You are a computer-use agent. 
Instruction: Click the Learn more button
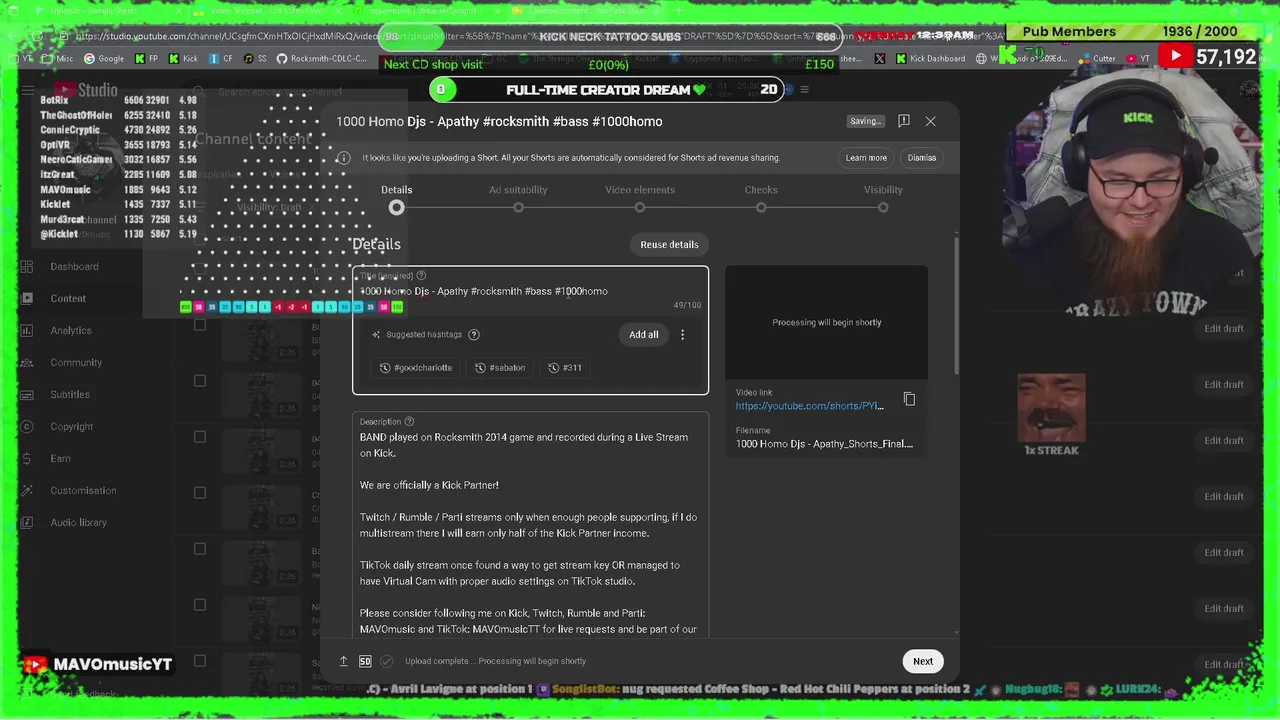coord(866,158)
